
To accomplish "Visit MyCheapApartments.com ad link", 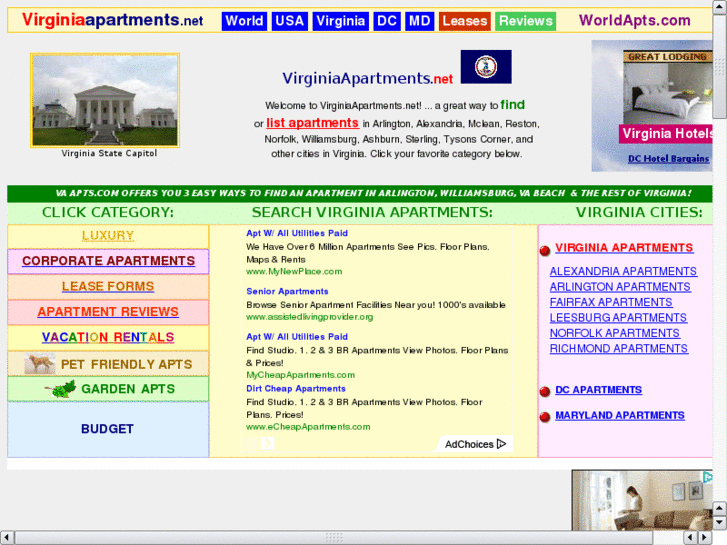I will click(300, 375).
